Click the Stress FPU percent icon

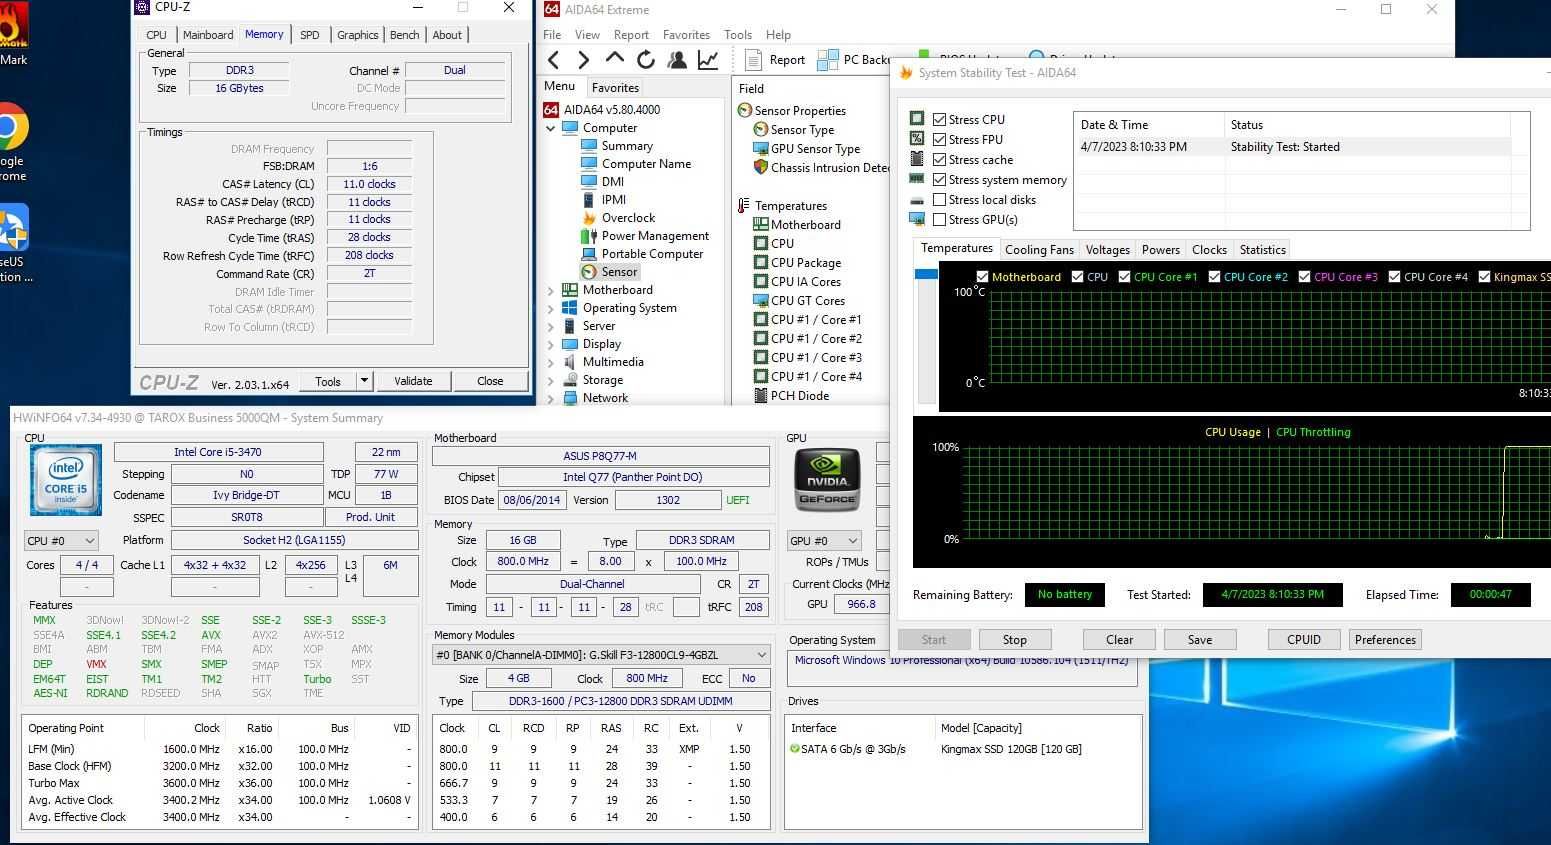pyautogui.click(x=917, y=139)
